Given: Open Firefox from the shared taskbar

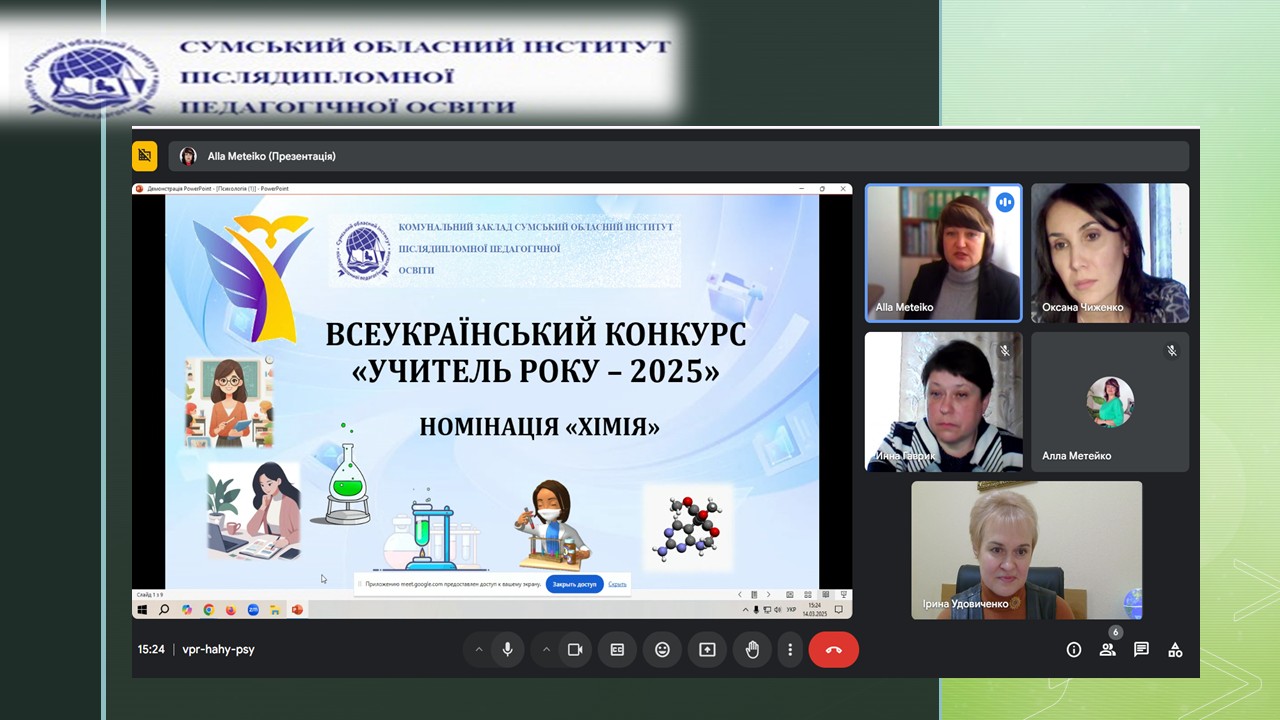Looking at the screenshot, I should [x=231, y=609].
